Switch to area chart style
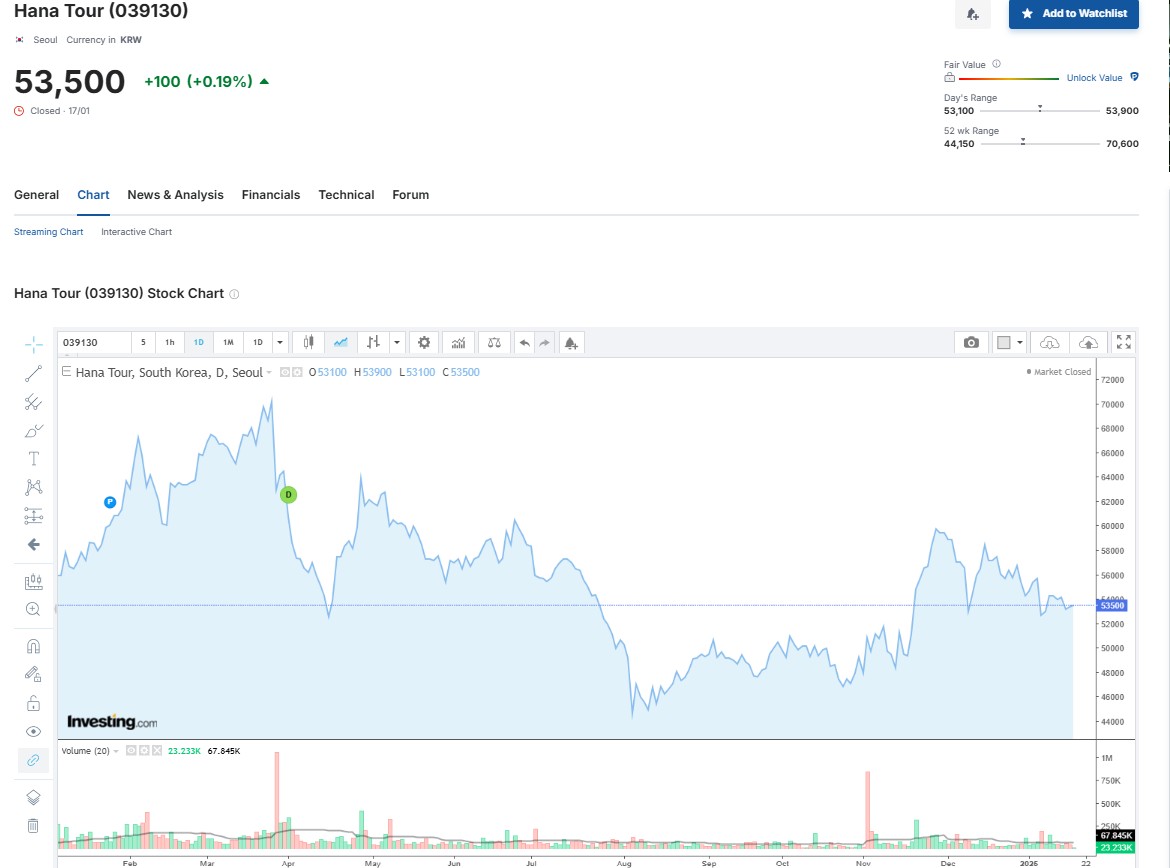 340,343
